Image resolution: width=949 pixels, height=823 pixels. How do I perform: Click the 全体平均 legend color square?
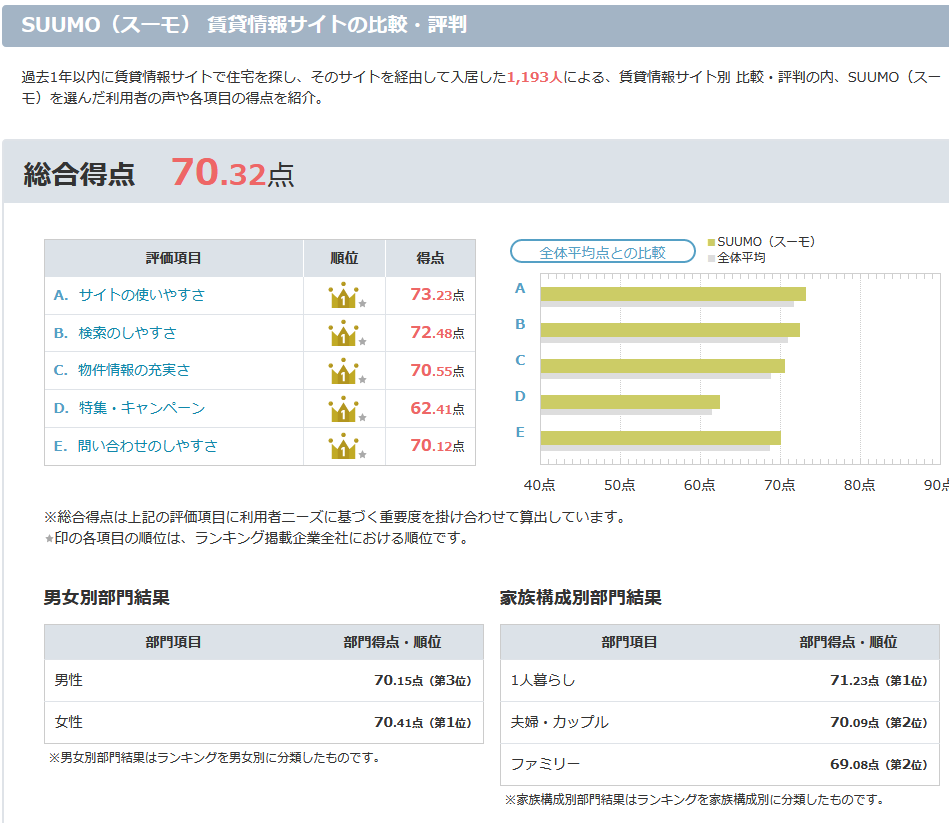711,258
